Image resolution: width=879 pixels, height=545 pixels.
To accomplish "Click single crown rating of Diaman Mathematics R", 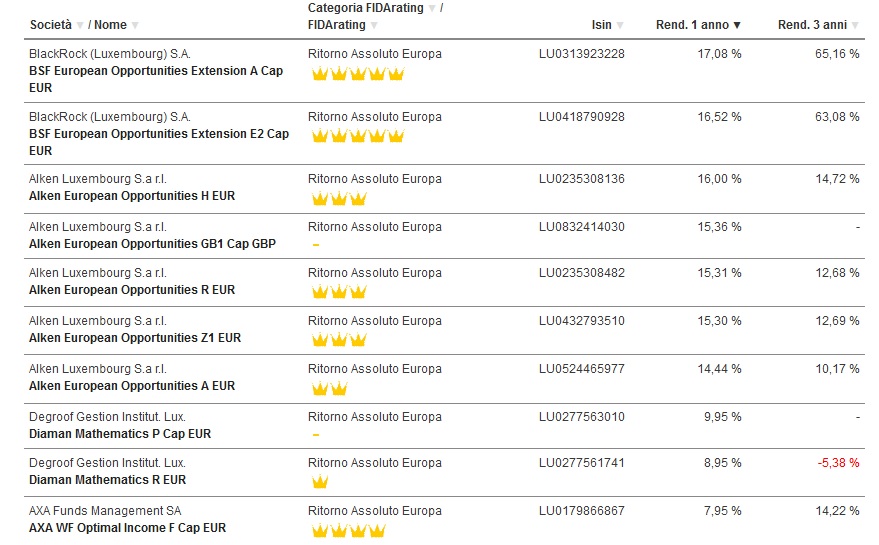I will pyautogui.click(x=320, y=481).
